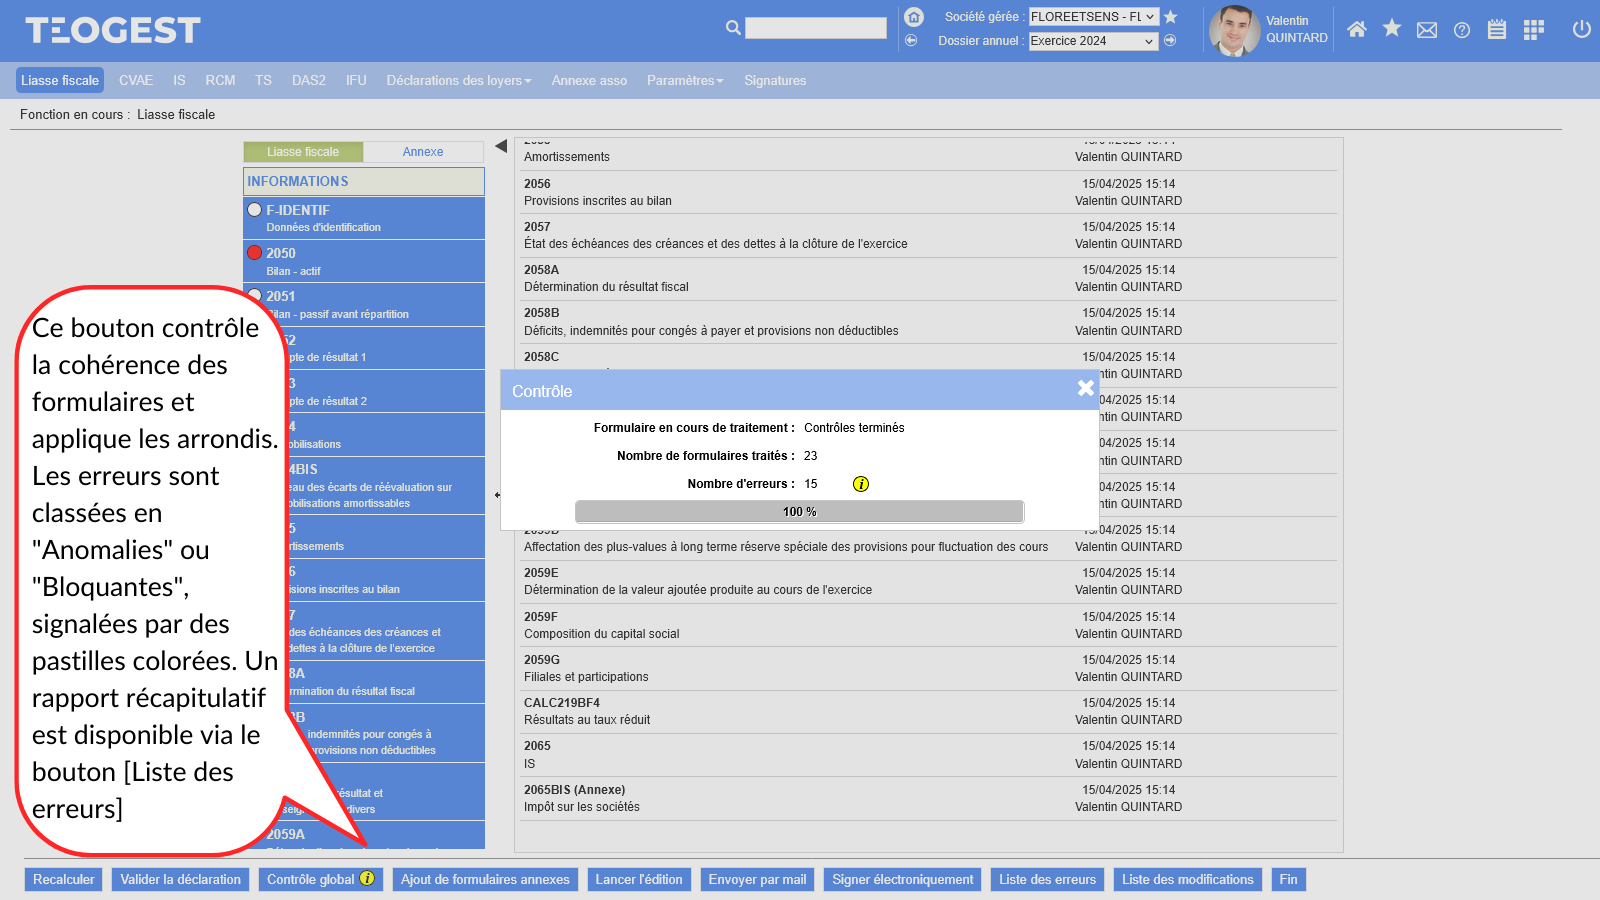Open the CVAE menu item
Viewport: 1600px width, 900px height.
[x=136, y=81]
